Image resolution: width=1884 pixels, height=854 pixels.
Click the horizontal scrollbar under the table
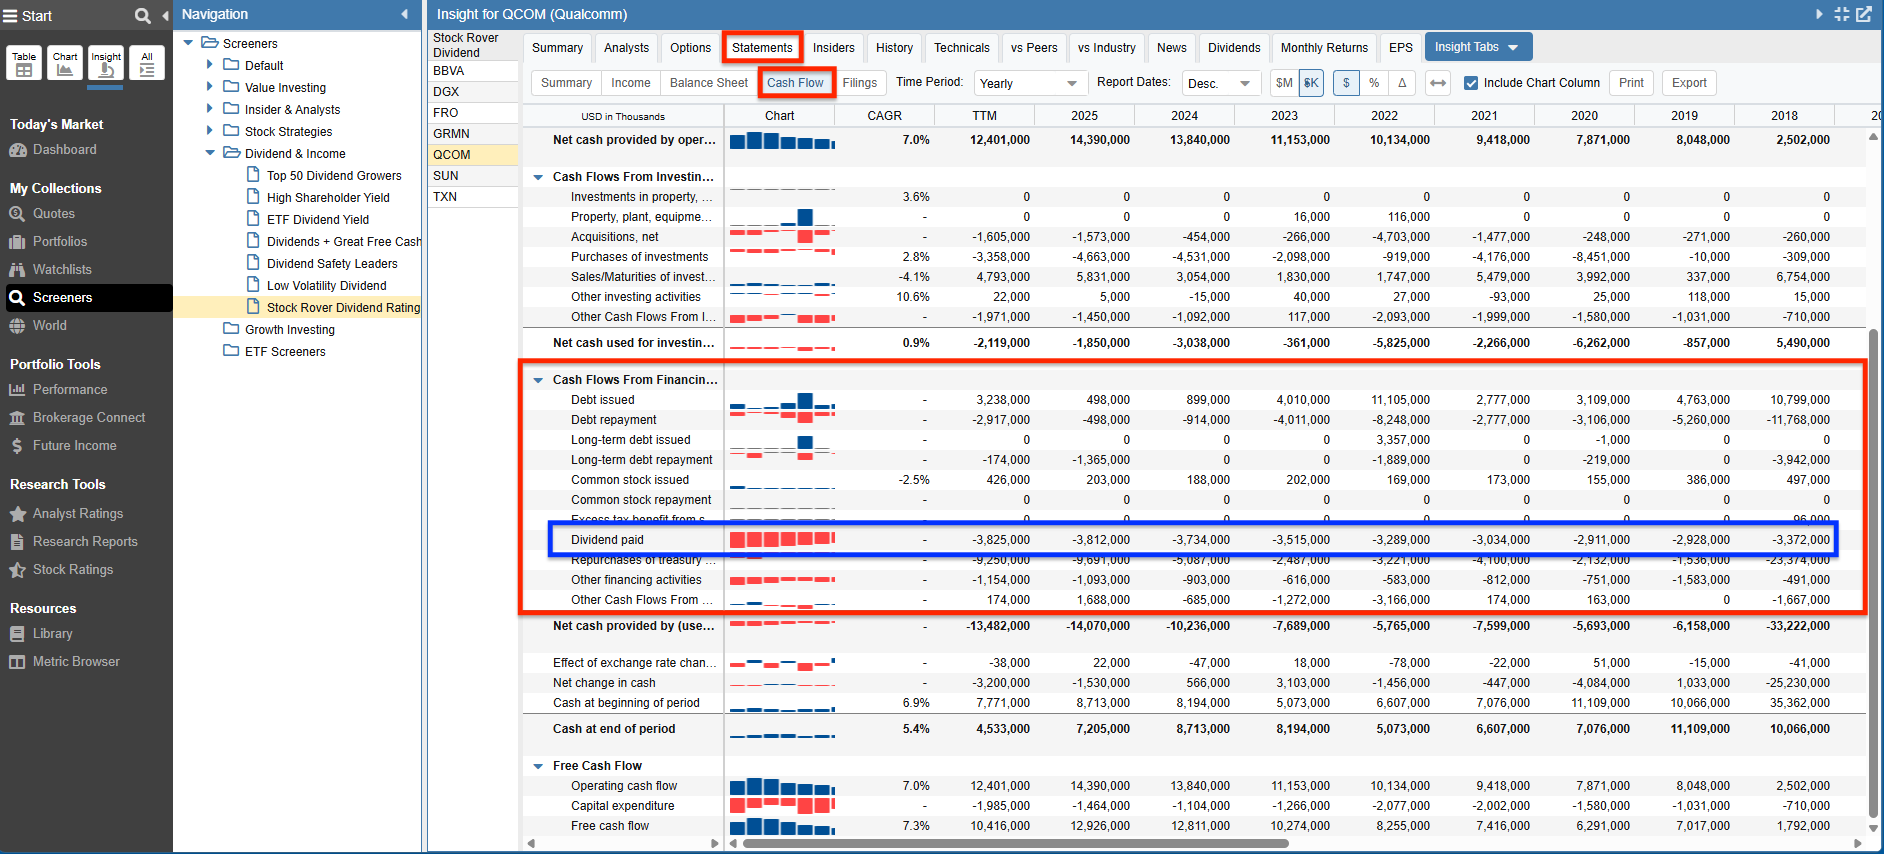1015,843
